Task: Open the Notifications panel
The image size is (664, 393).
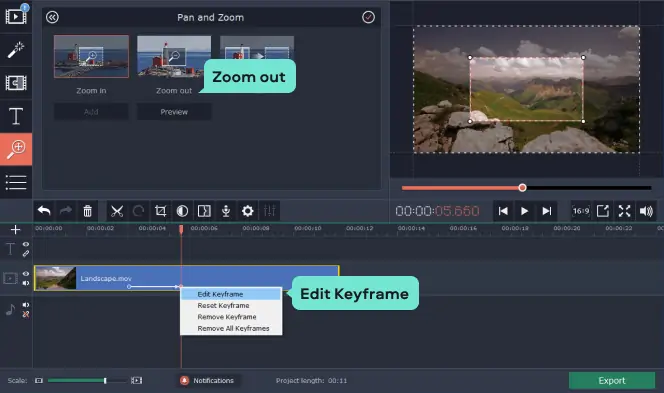Action: click(208, 380)
